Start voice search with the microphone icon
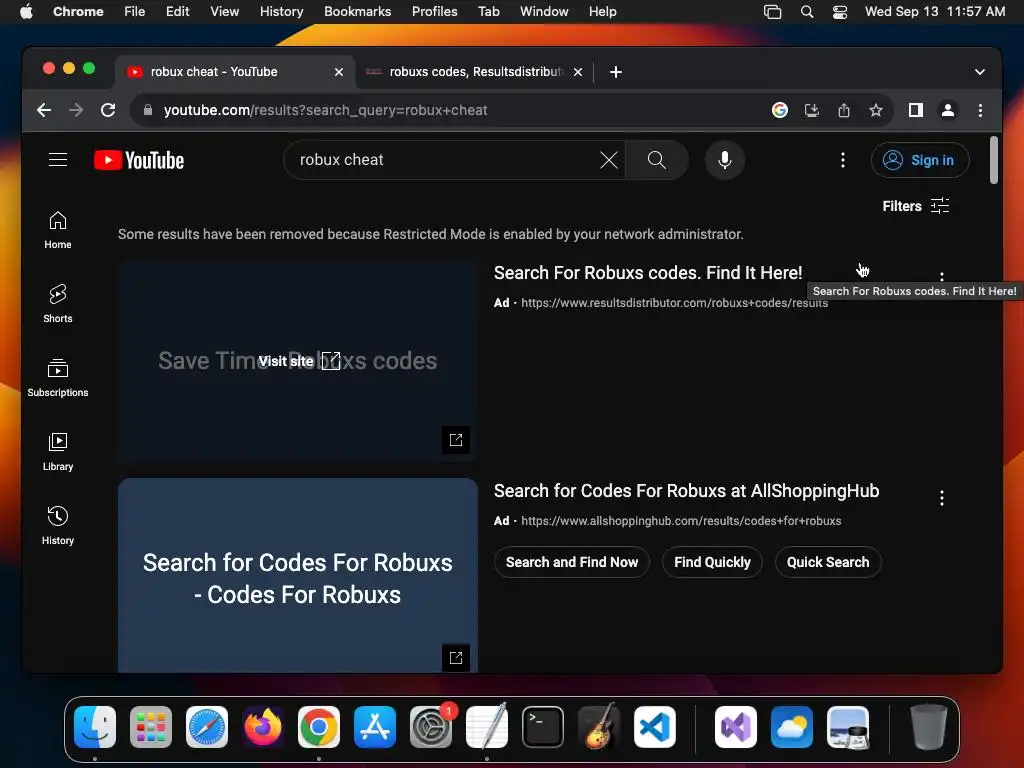The width and height of the screenshot is (1024, 768). (724, 160)
